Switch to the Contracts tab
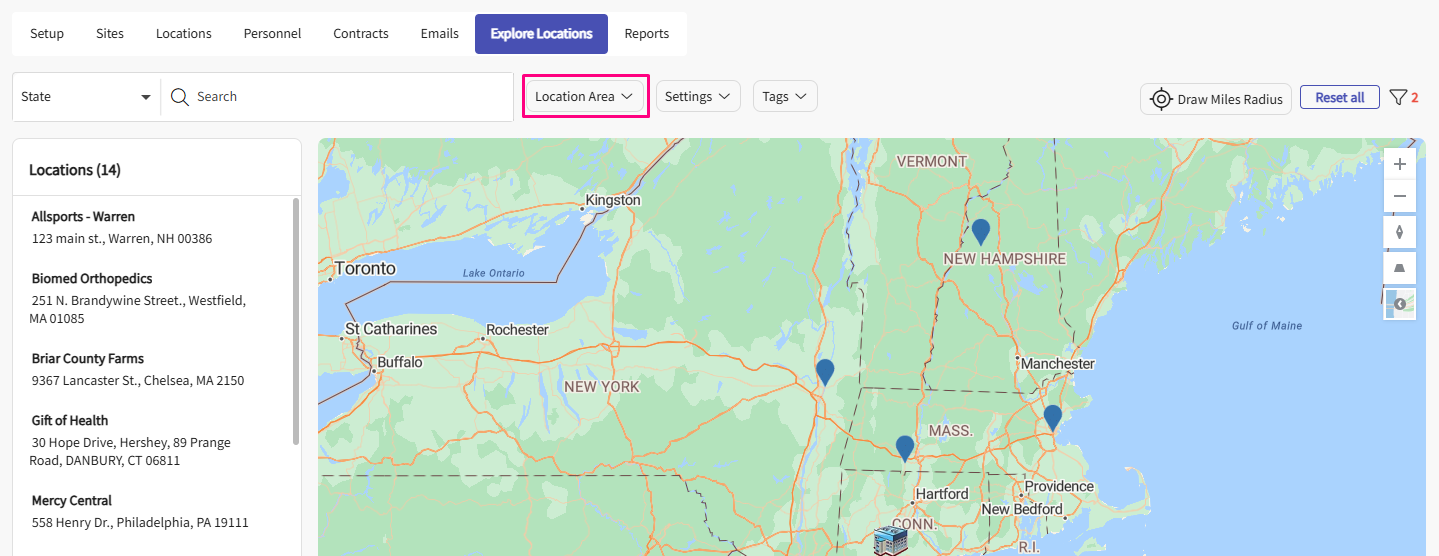The height and width of the screenshot is (556, 1439). [360, 34]
